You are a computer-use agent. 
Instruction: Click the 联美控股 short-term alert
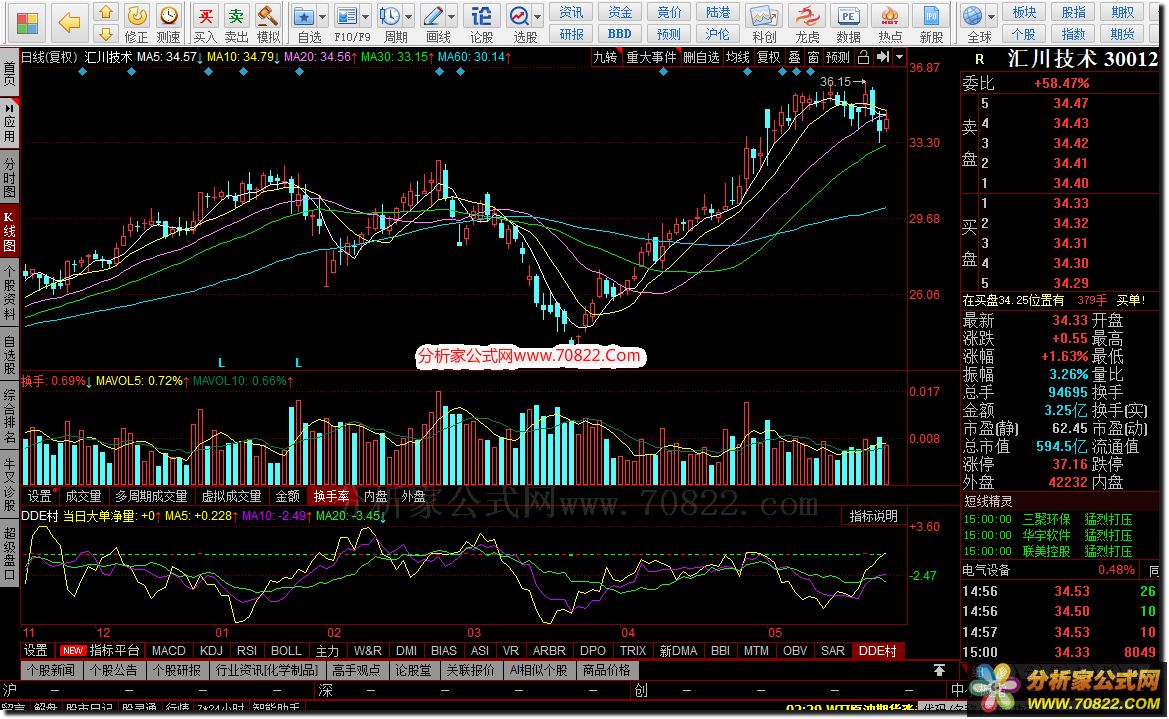tap(1046, 551)
